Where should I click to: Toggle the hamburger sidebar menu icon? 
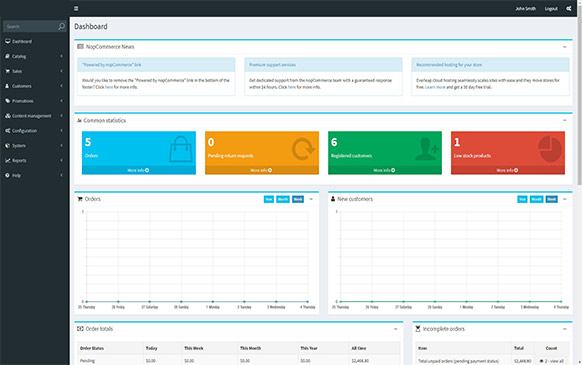(x=76, y=8)
